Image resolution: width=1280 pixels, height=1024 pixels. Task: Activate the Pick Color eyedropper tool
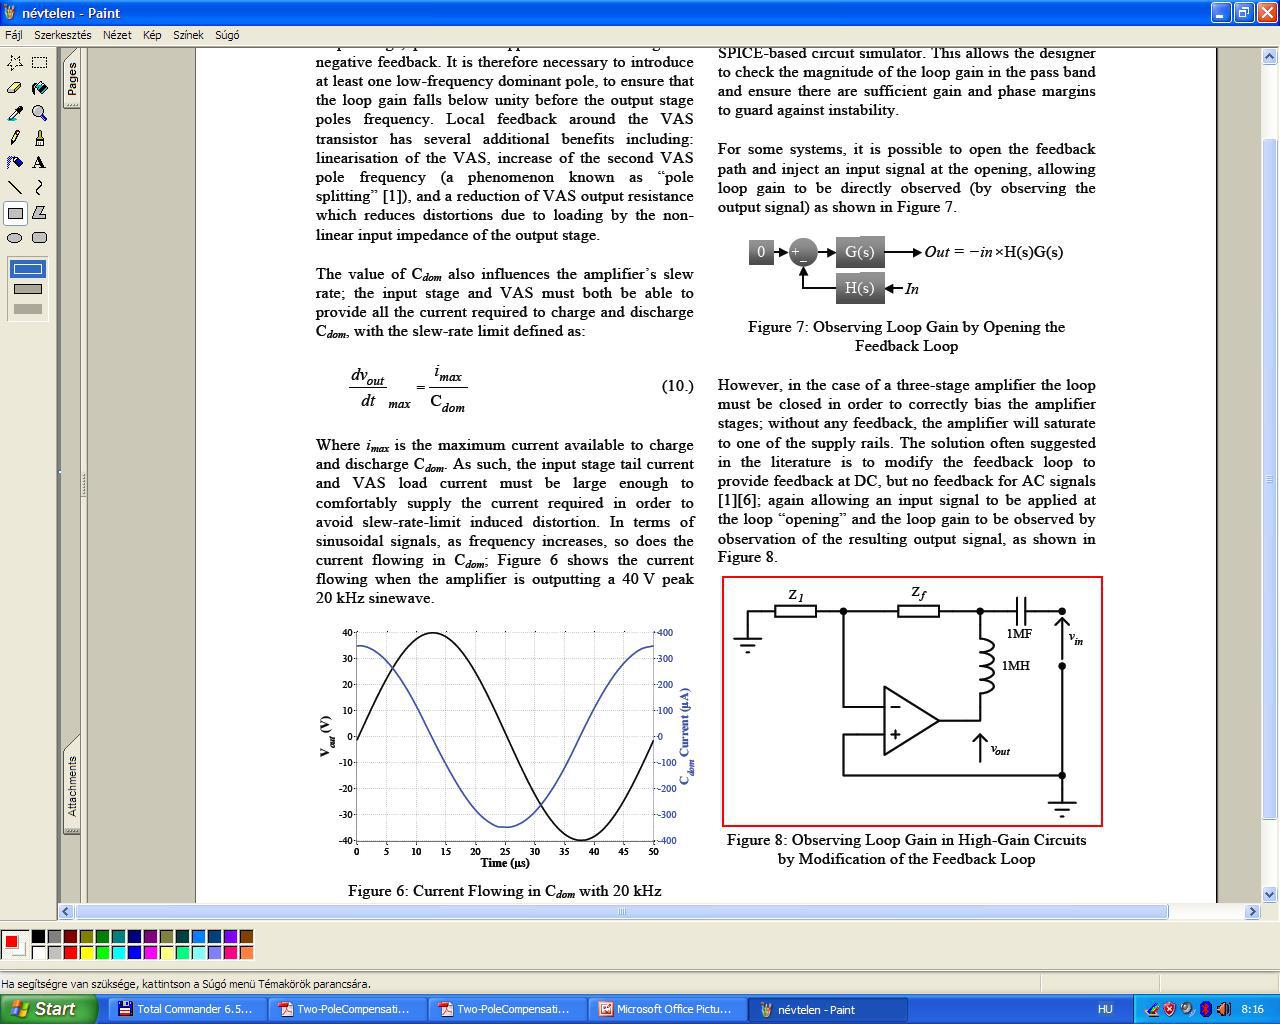click(15, 113)
